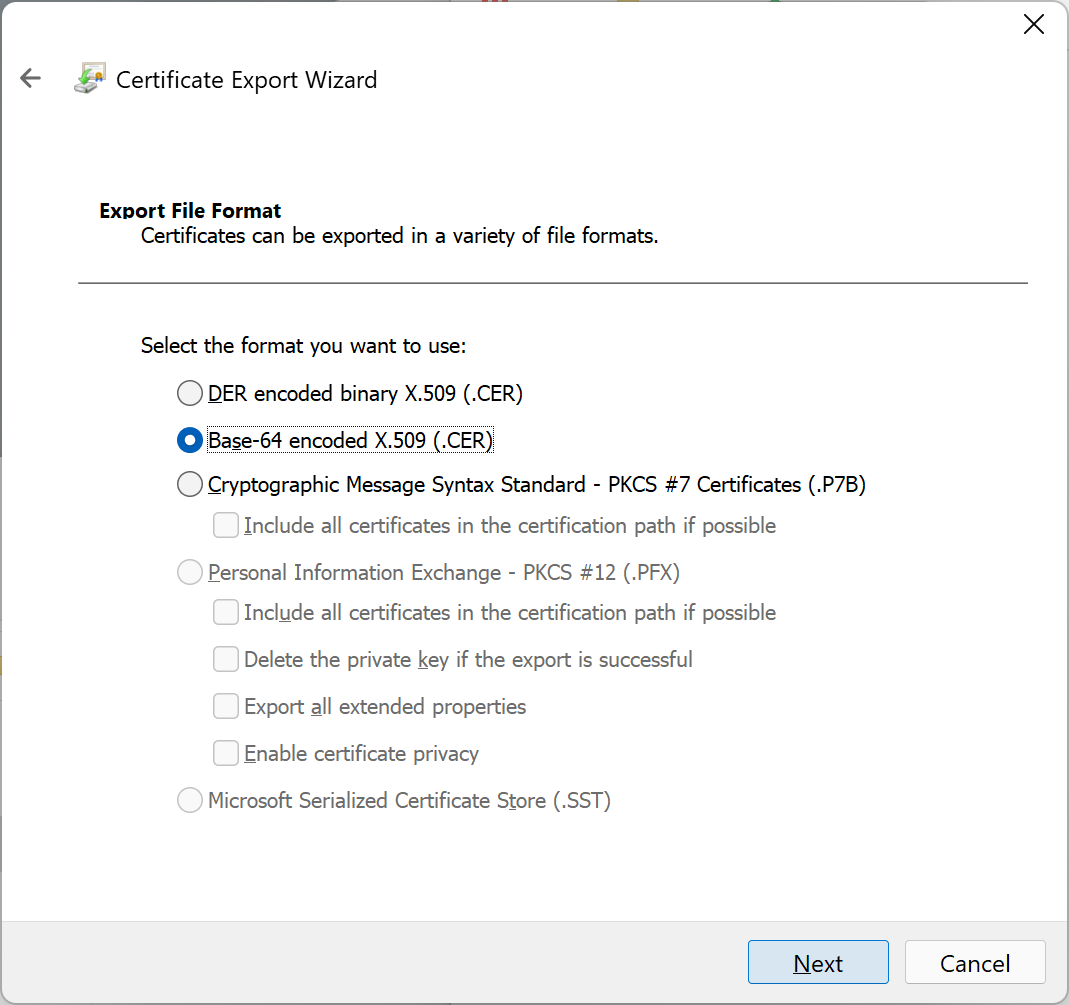The width and height of the screenshot is (1069, 1005).
Task: Close the wizard with the X
Action: (1034, 25)
